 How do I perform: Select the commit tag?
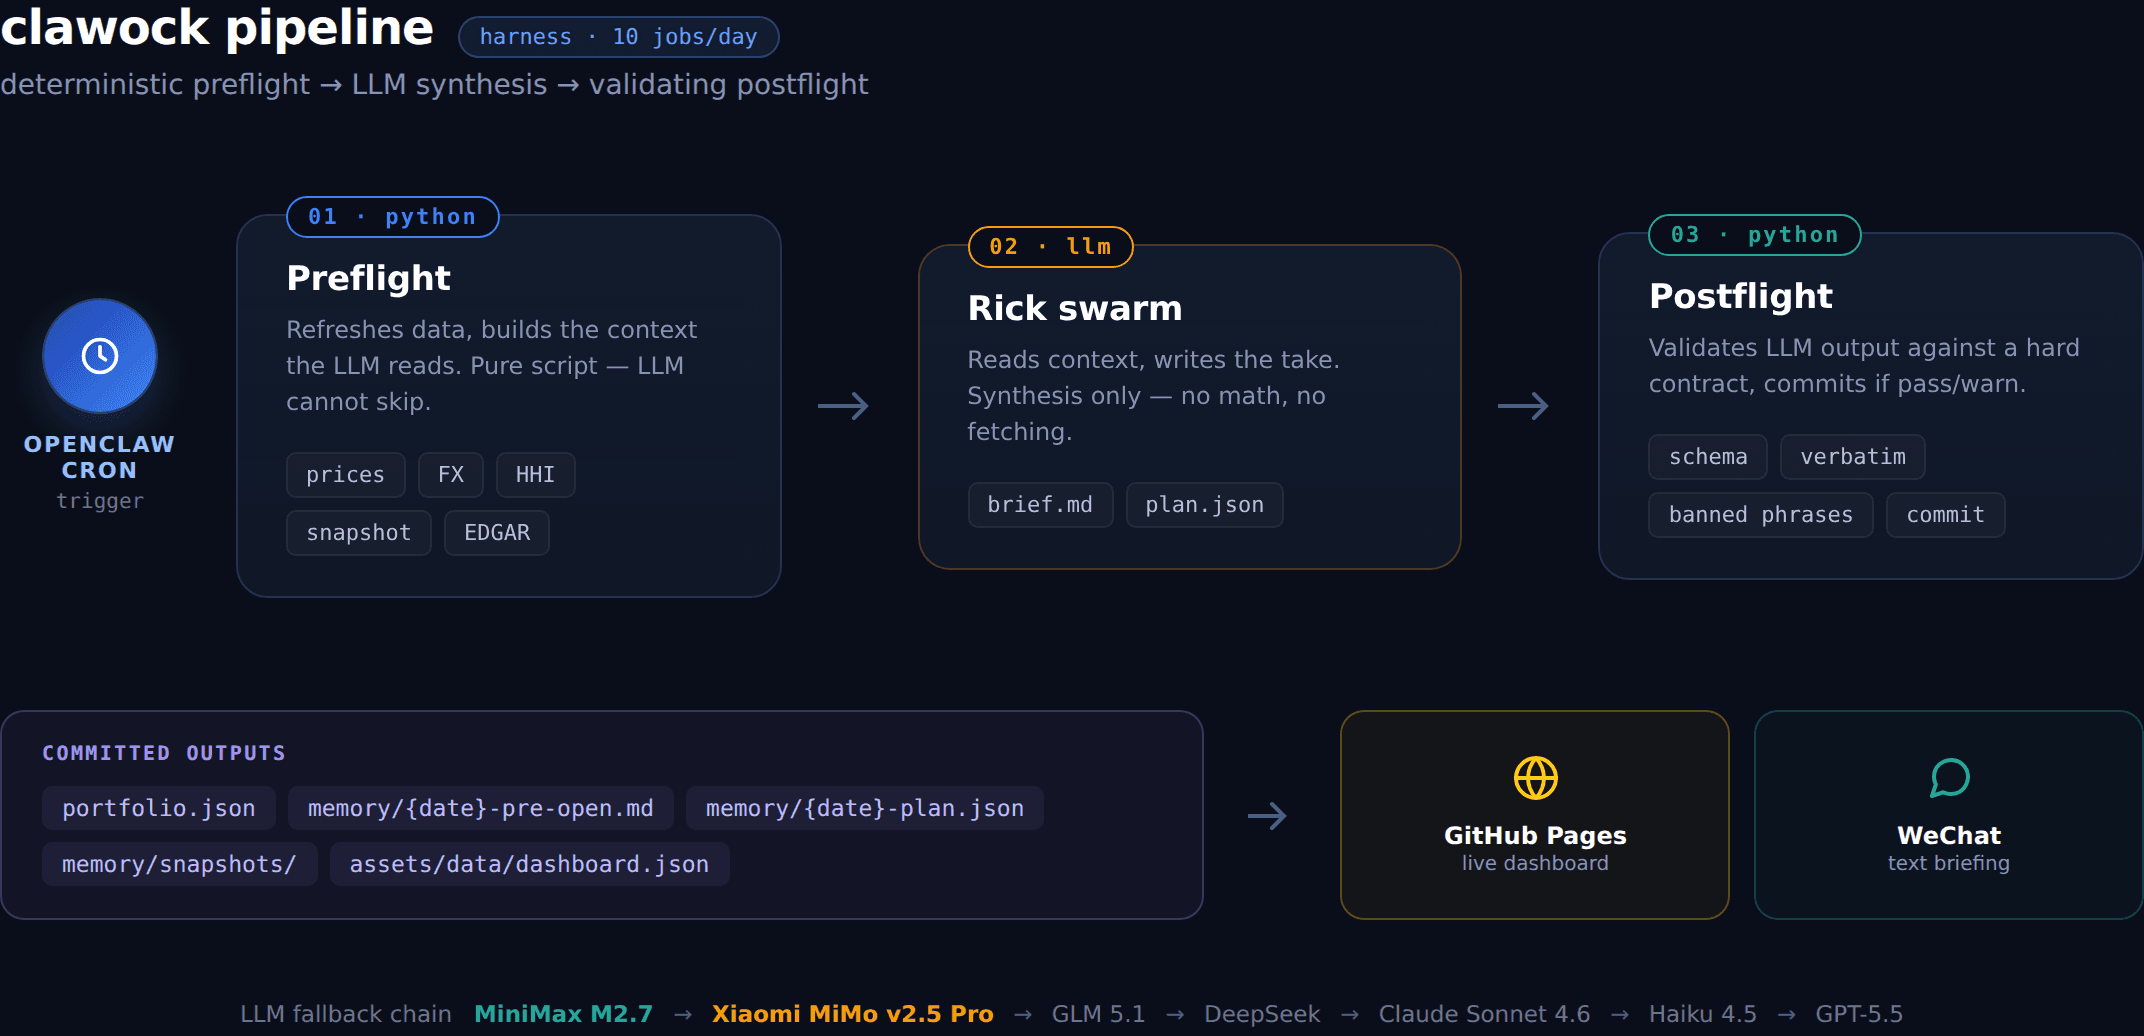1945,515
